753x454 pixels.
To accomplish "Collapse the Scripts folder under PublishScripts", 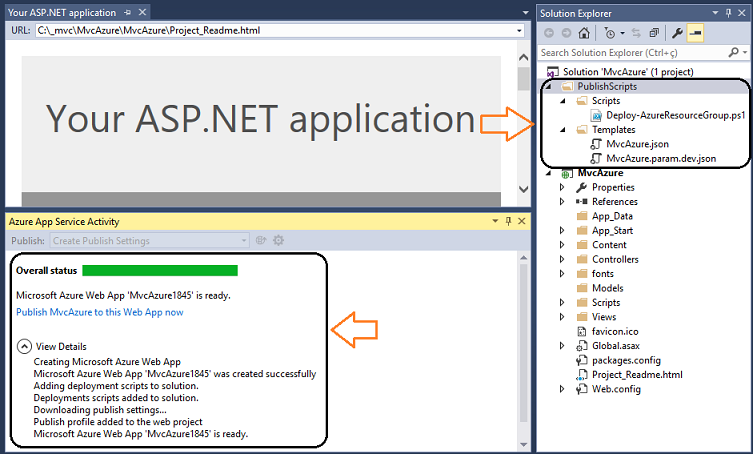I will (563, 101).
